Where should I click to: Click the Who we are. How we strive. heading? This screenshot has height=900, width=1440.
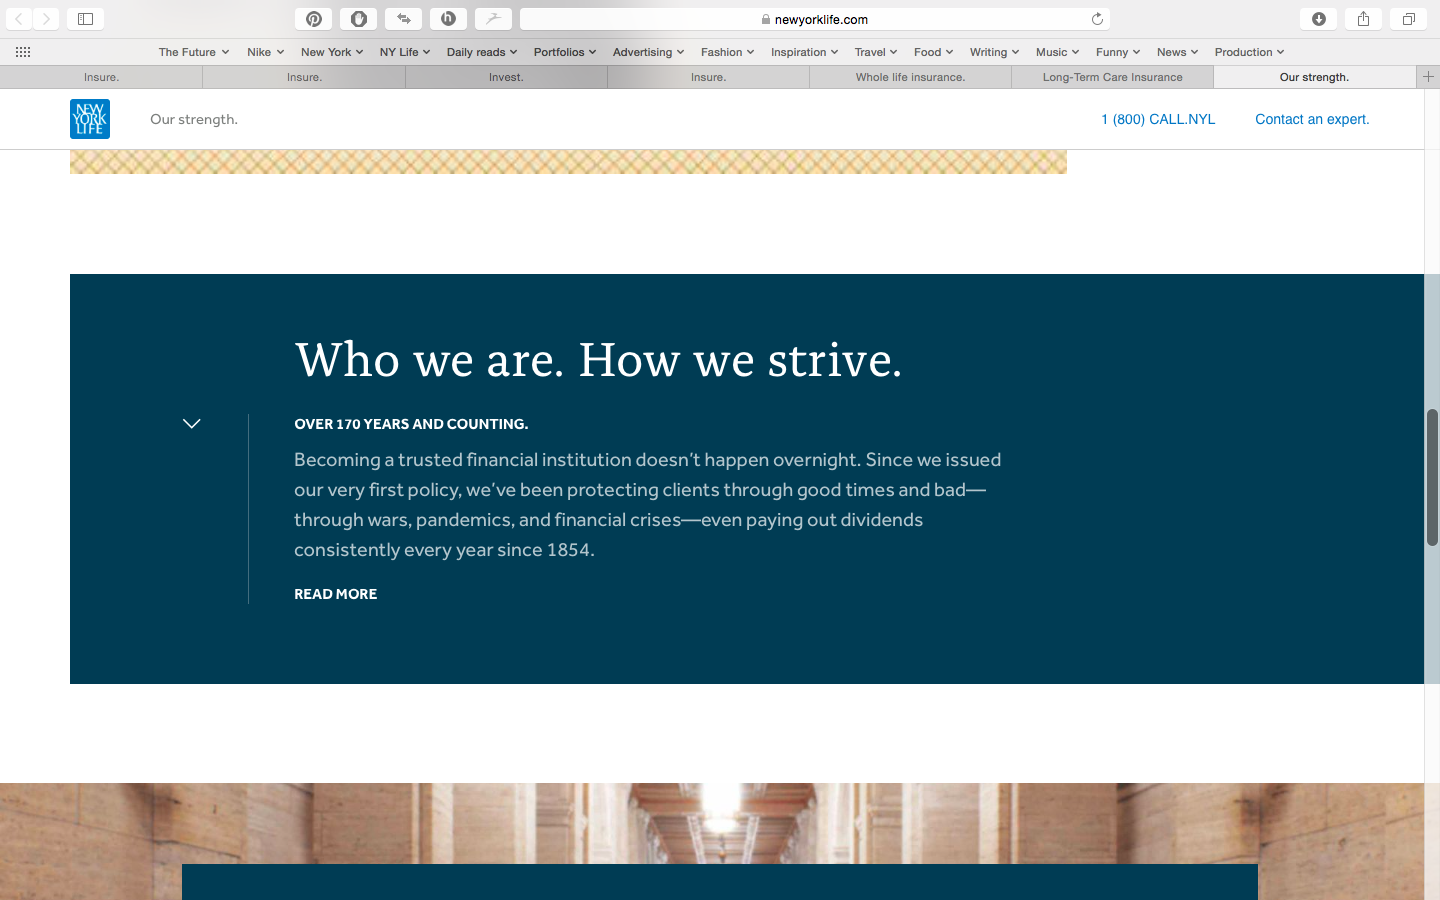click(598, 360)
